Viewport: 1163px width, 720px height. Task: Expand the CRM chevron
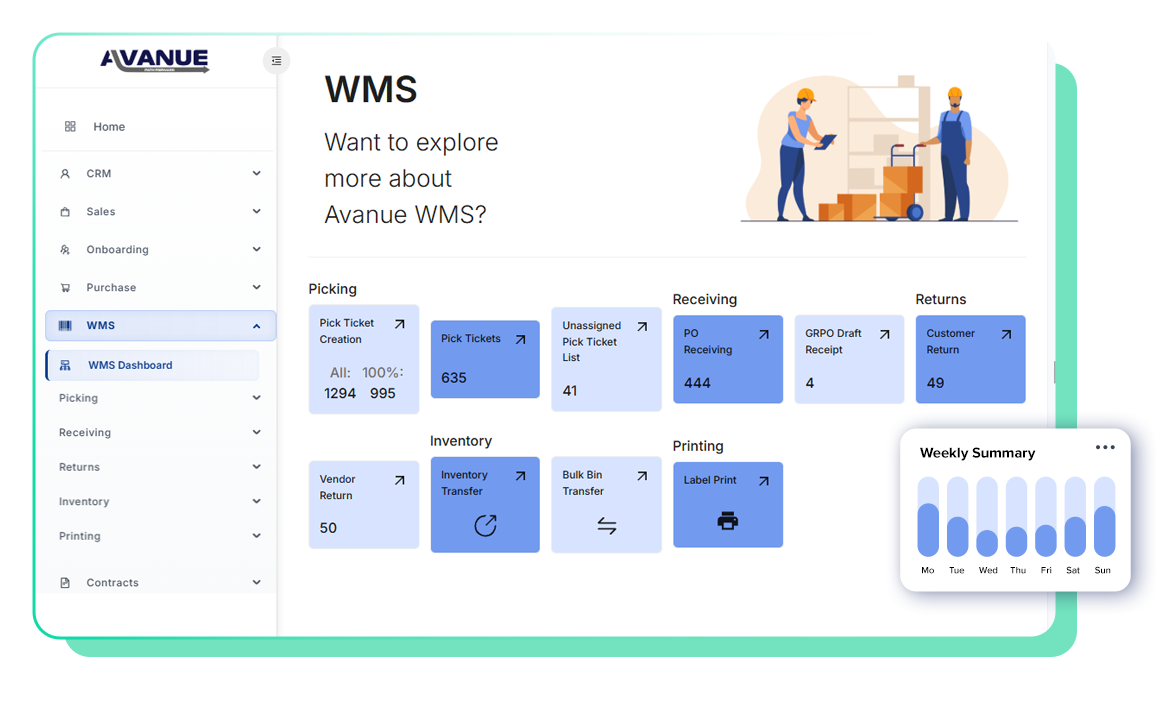pos(257,174)
